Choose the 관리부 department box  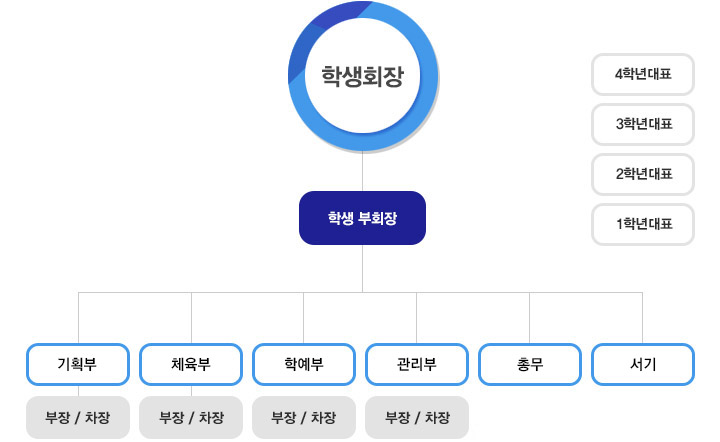417,365
